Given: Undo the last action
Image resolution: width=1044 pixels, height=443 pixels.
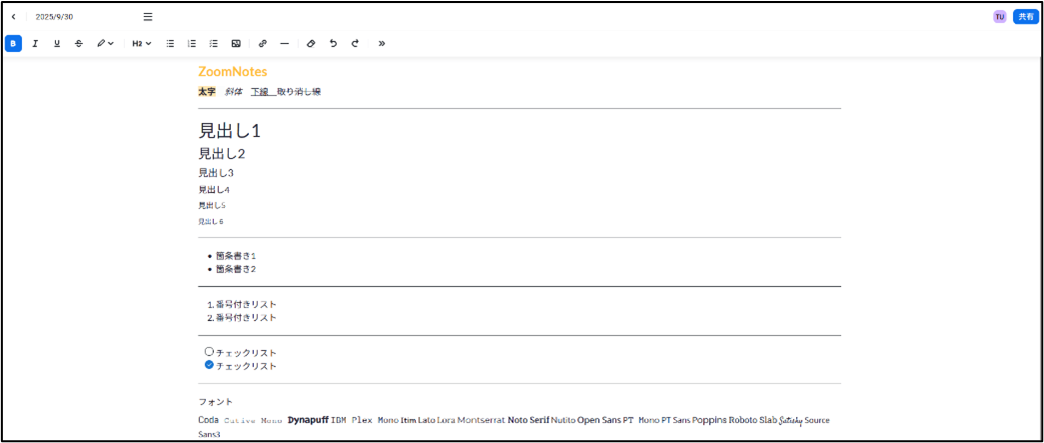Looking at the screenshot, I should coord(333,43).
